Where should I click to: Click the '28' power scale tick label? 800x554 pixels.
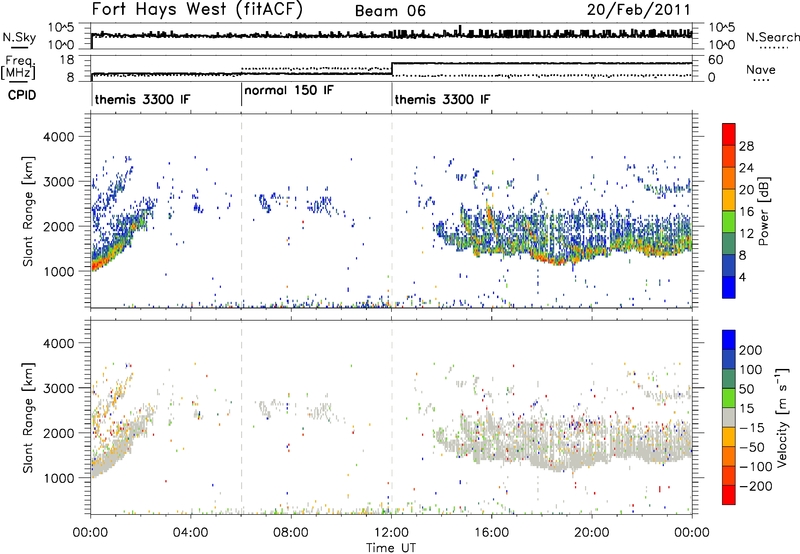tap(746, 146)
